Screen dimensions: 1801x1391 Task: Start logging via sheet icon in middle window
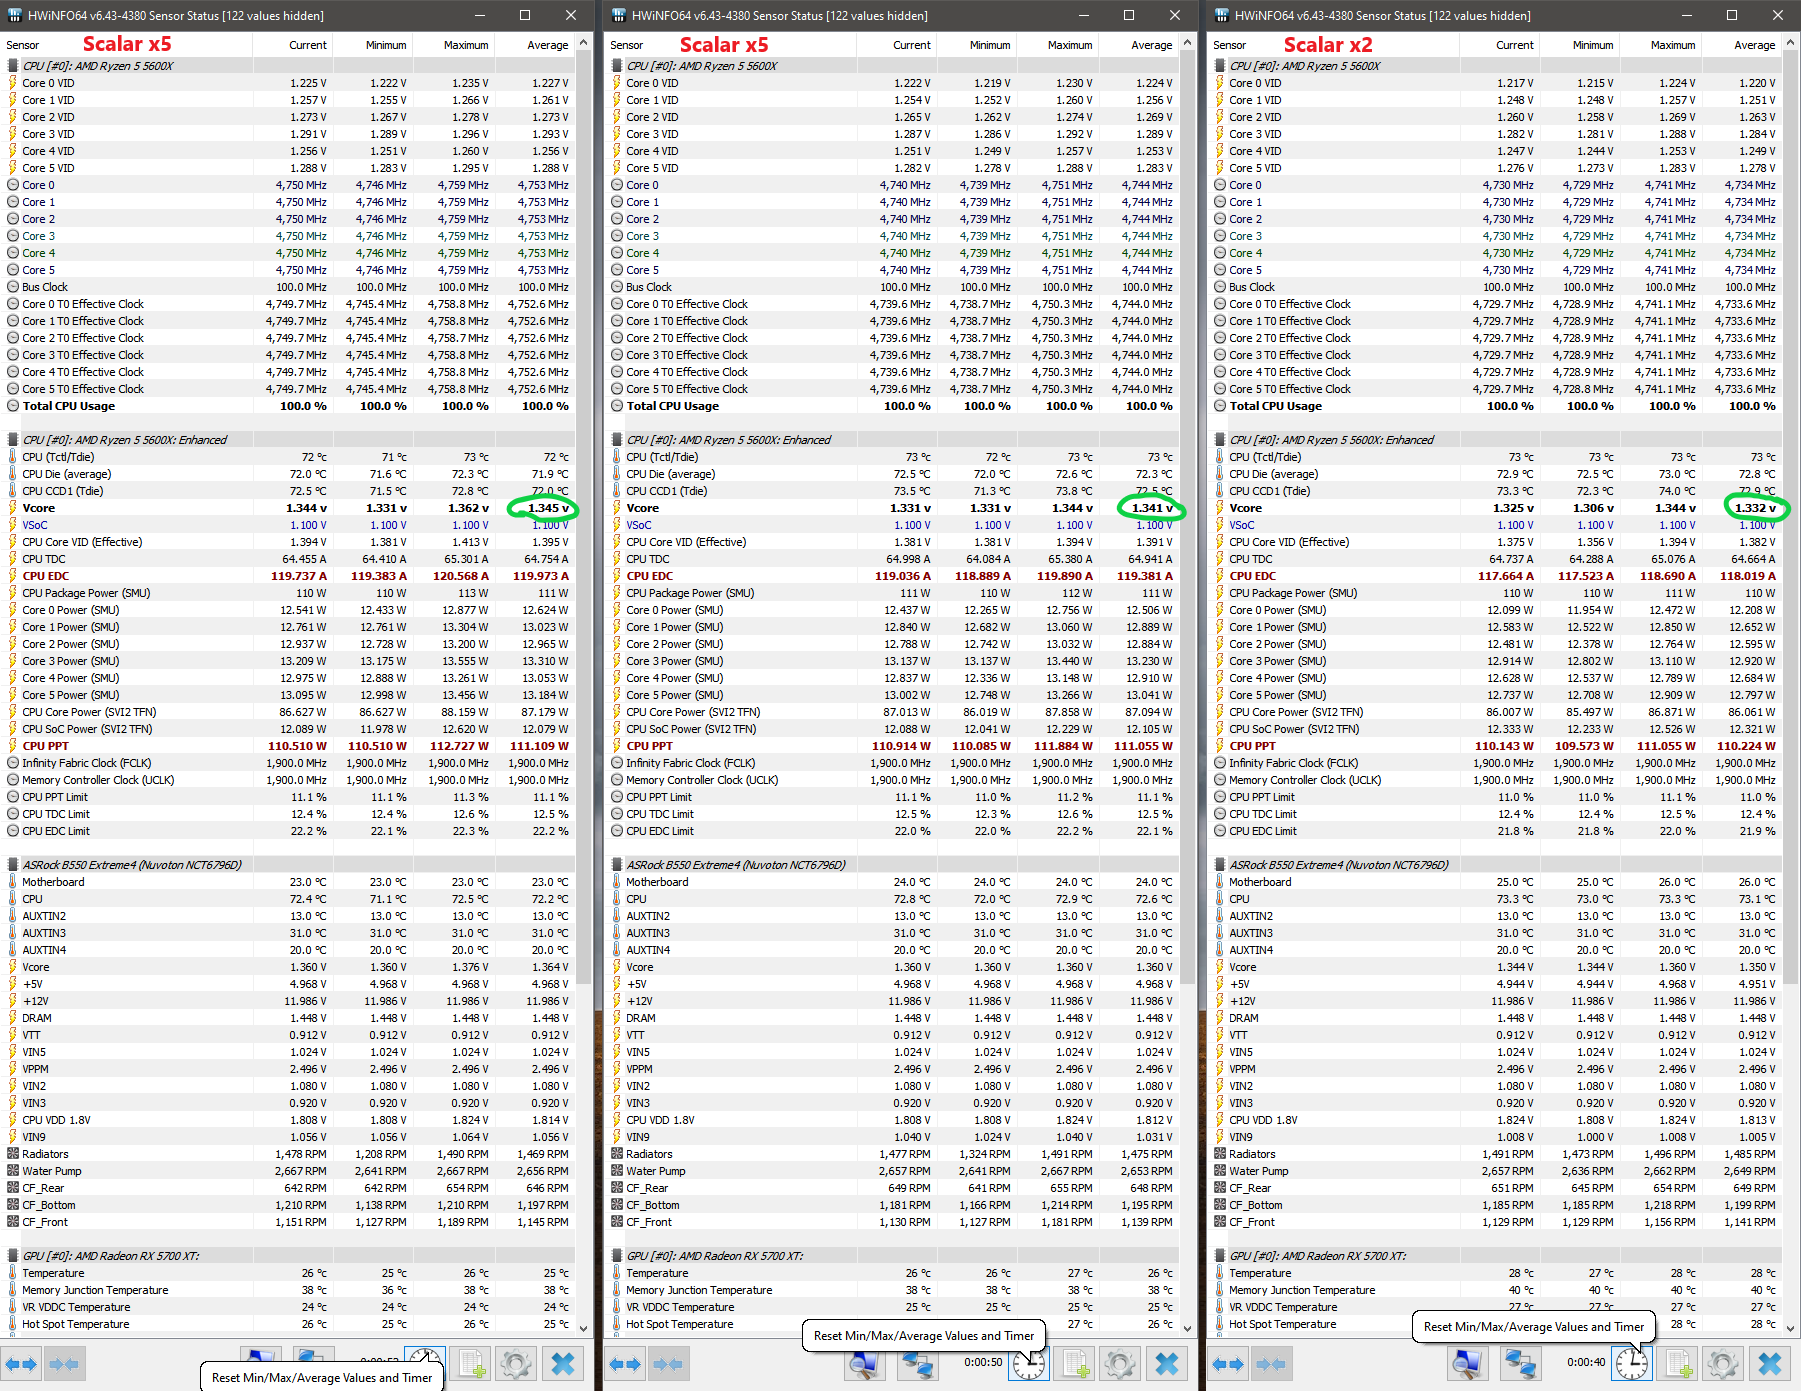point(1076,1364)
